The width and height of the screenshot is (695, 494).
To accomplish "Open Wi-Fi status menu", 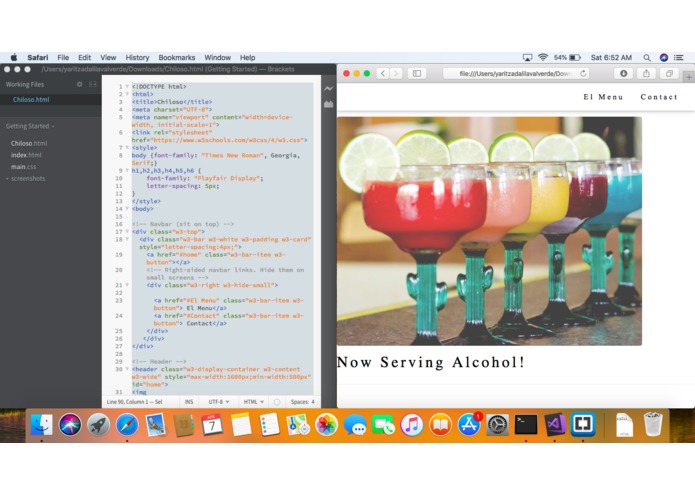I will pos(543,58).
